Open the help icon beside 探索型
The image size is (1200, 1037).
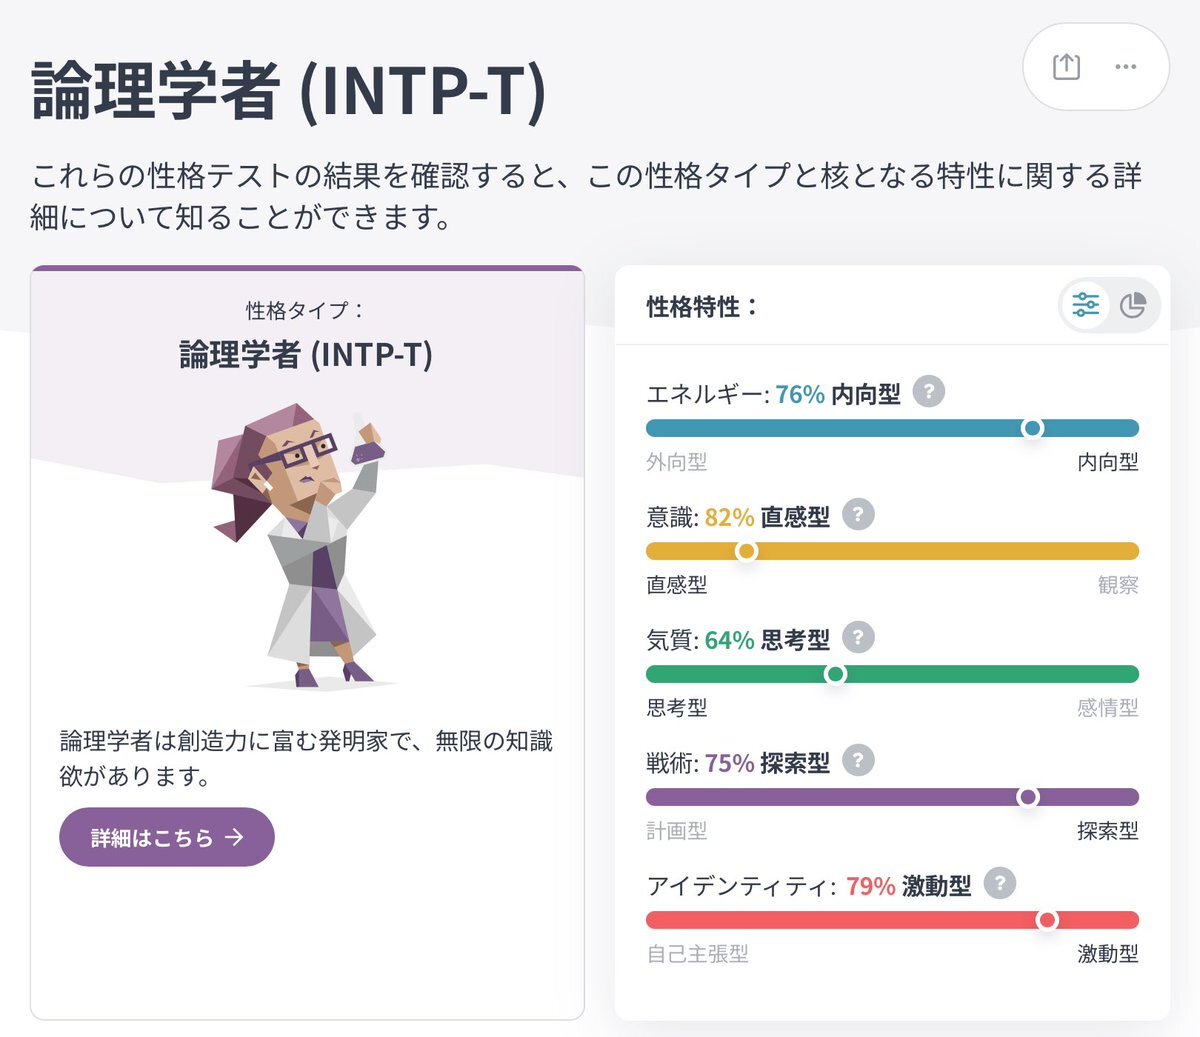pyautogui.click(x=858, y=760)
